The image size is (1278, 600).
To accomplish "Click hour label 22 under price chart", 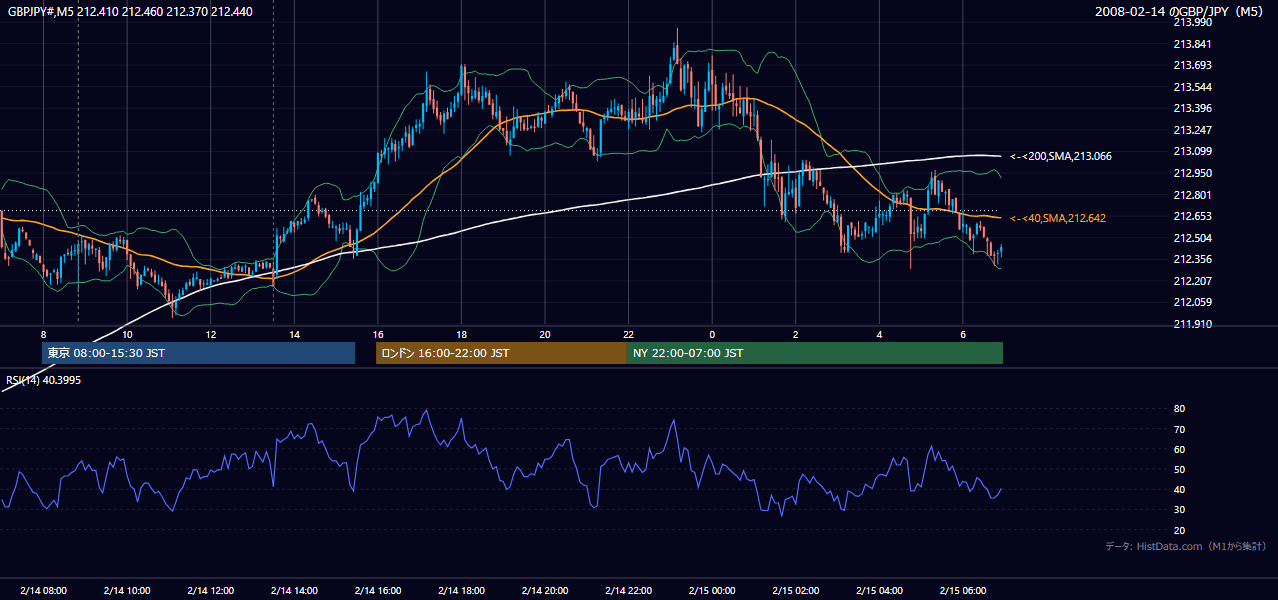I will (628, 333).
